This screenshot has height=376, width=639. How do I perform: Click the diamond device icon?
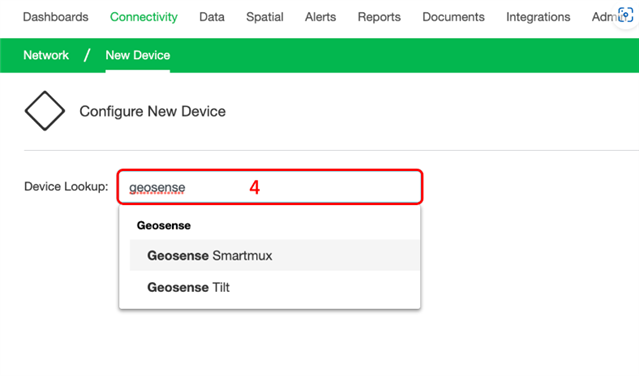[45, 111]
